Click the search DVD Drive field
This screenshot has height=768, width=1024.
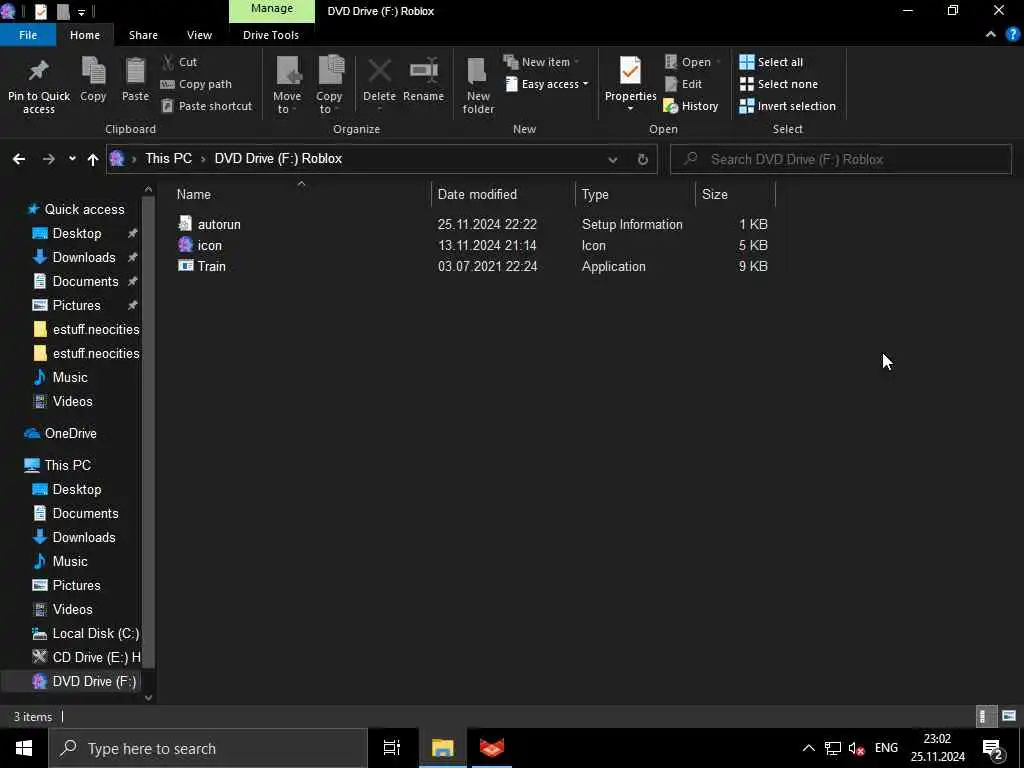pos(841,159)
